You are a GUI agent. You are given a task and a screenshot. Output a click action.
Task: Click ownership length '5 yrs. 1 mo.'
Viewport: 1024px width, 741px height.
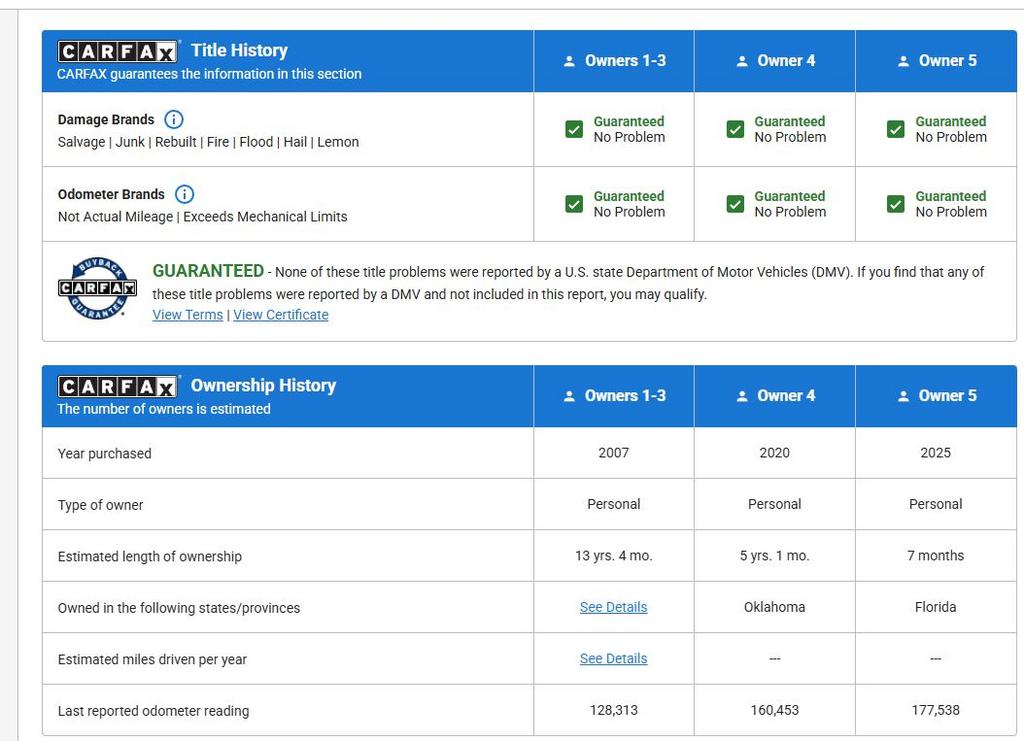(775, 556)
